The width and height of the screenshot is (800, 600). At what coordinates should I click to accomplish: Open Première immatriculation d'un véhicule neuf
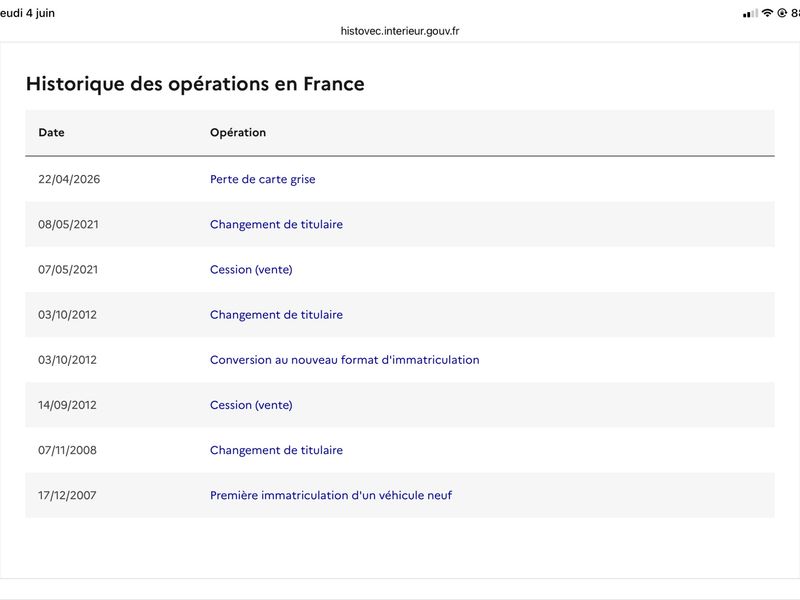coord(331,495)
